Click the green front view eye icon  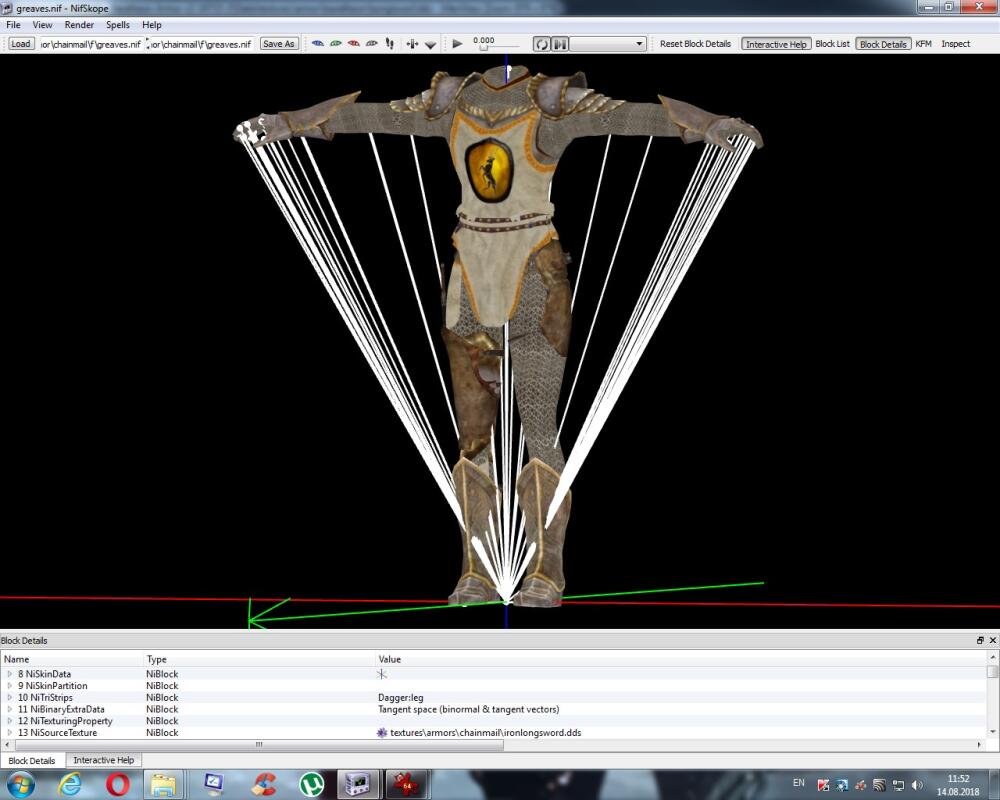pos(335,44)
